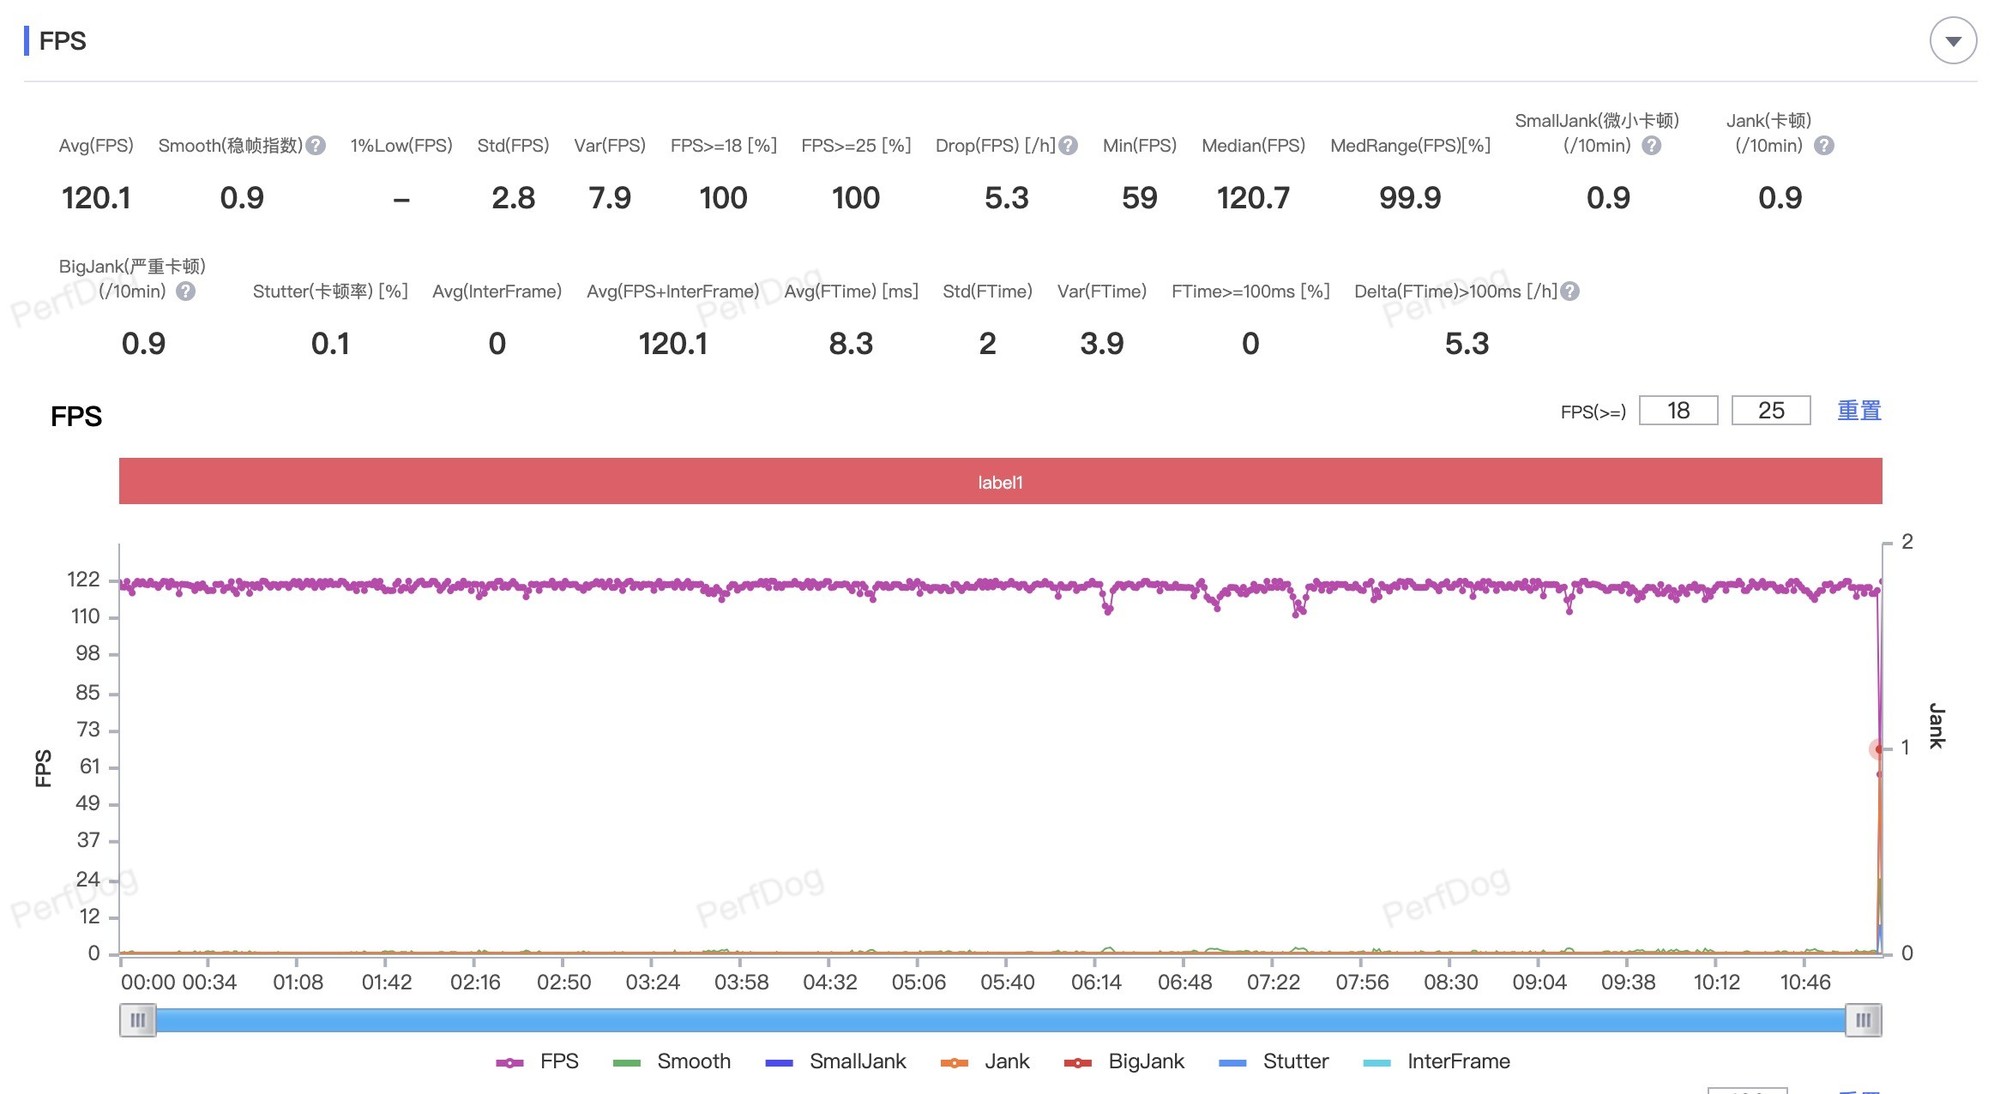Edit the FPS>=25 threshold input field

pos(1771,408)
